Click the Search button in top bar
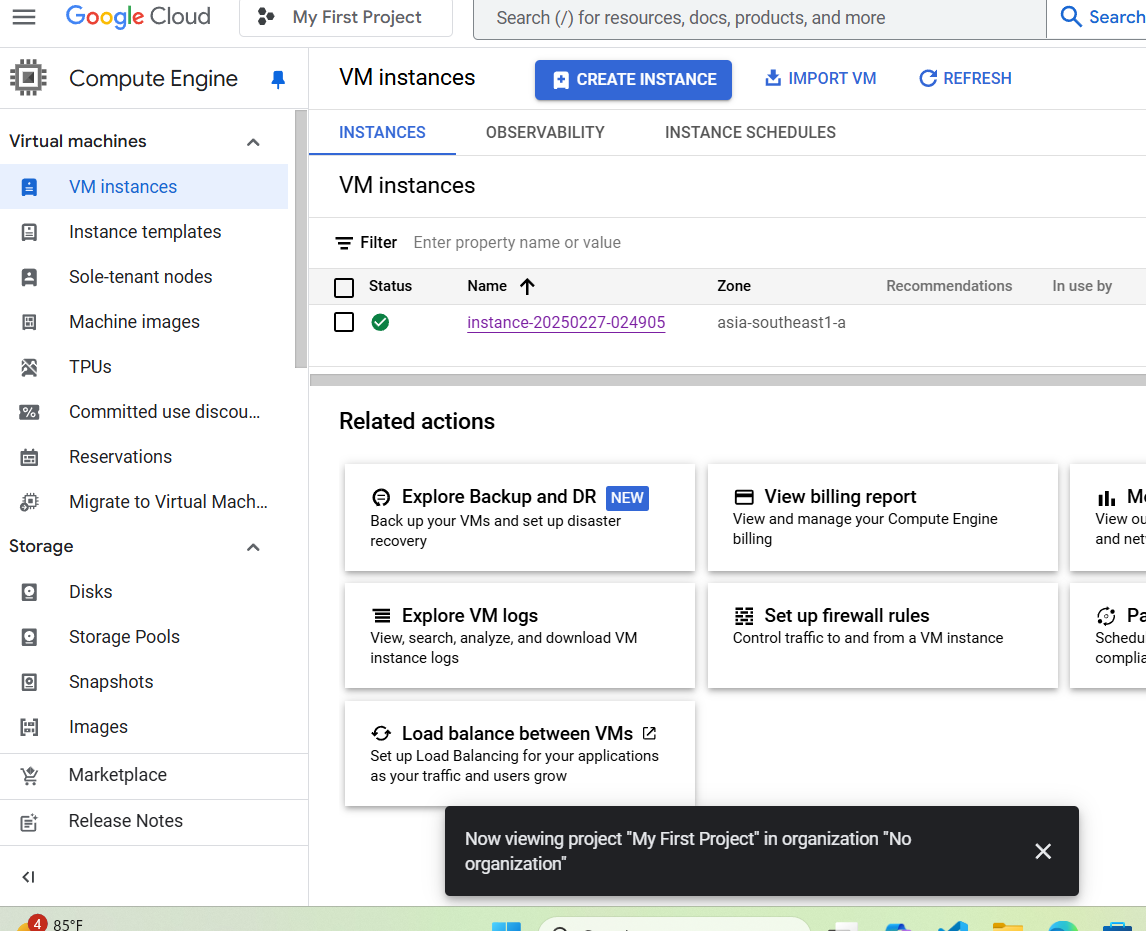The width and height of the screenshot is (1146, 931). point(1101,18)
